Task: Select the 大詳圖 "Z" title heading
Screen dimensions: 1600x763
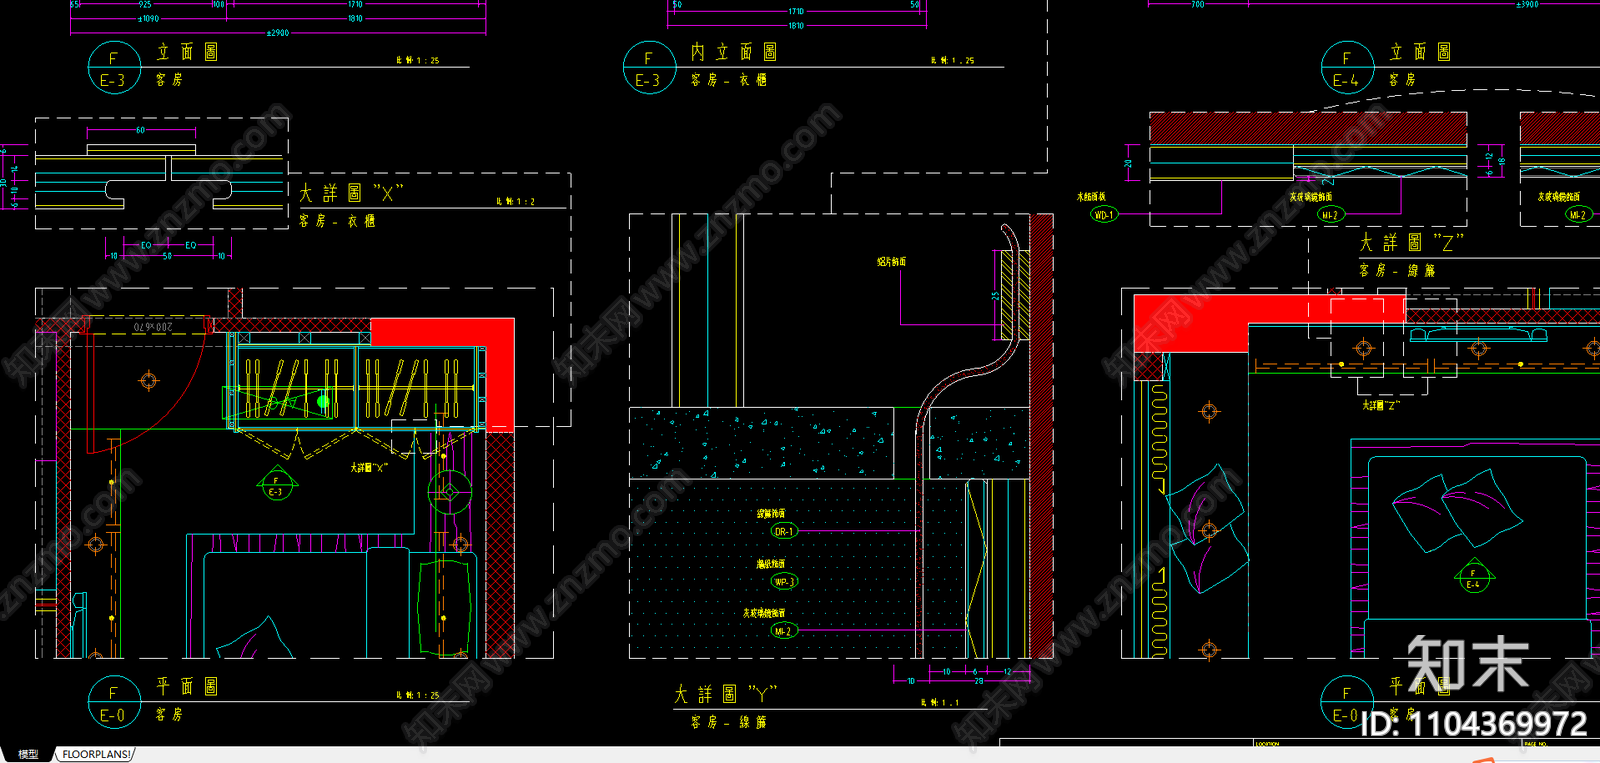Action: point(1411,242)
